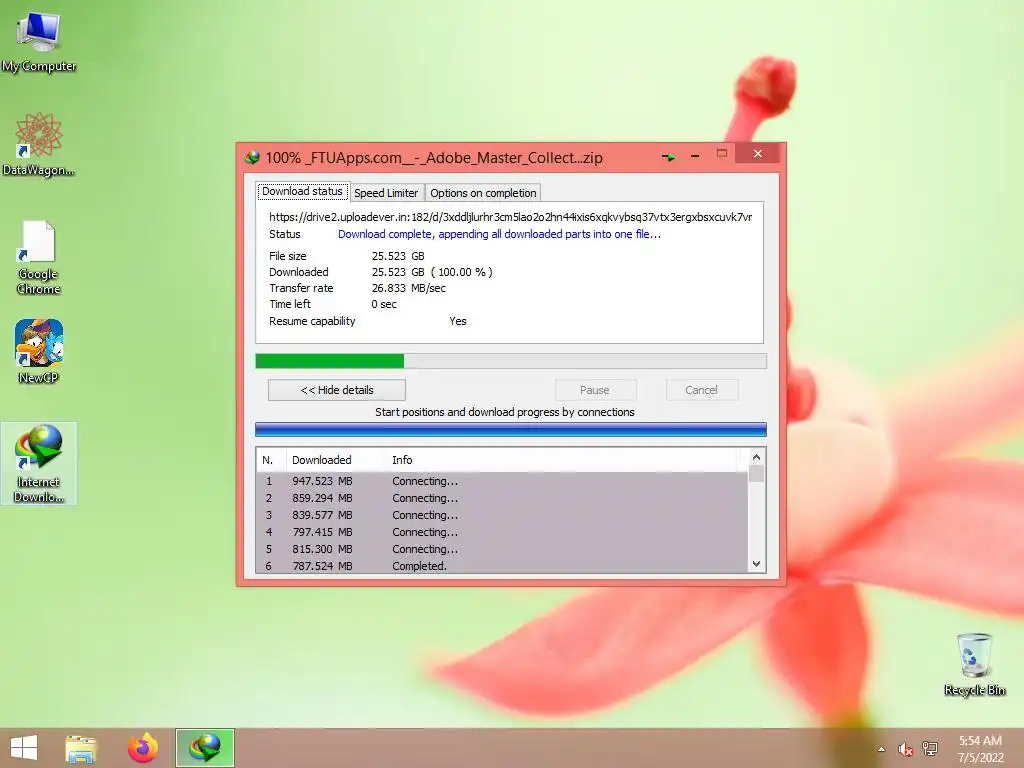Image resolution: width=1024 pixels, height=768 pixels.
Task: Click the N. column header
Action: tap(271, 460)
